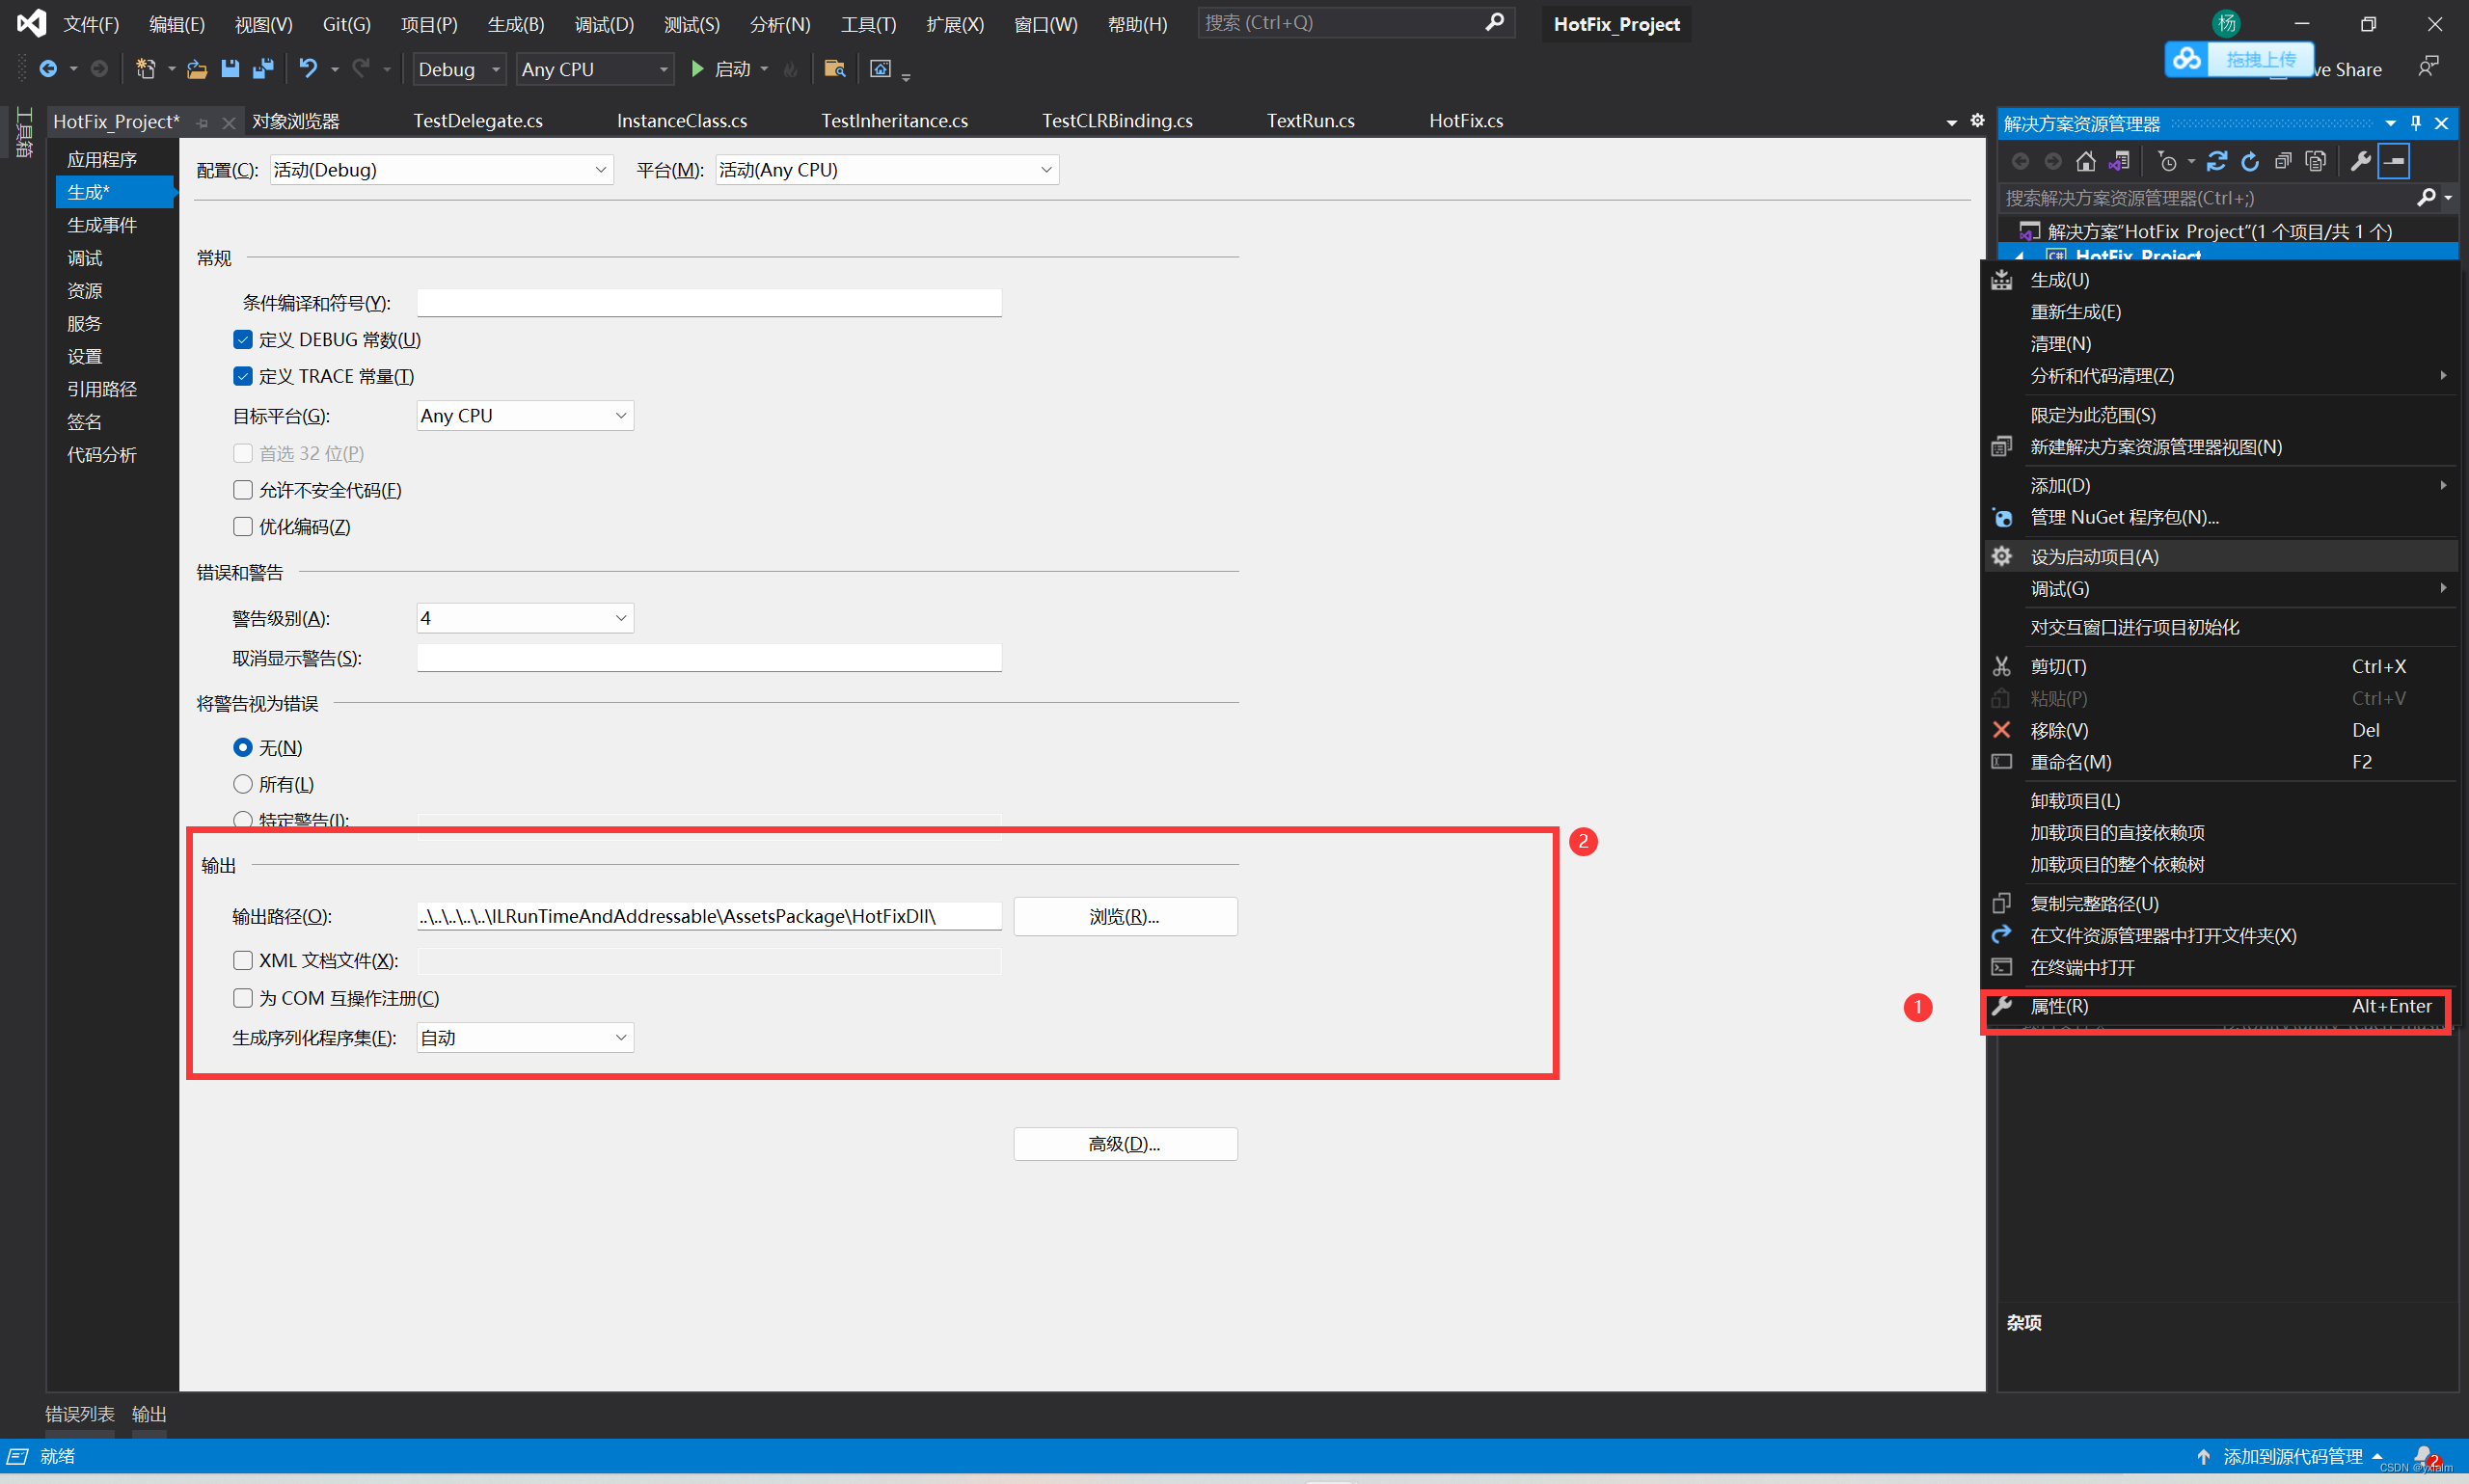Click the feedback person icon top right
Viewport: 2469px width, 1484px height.
tap(2427, 67)
